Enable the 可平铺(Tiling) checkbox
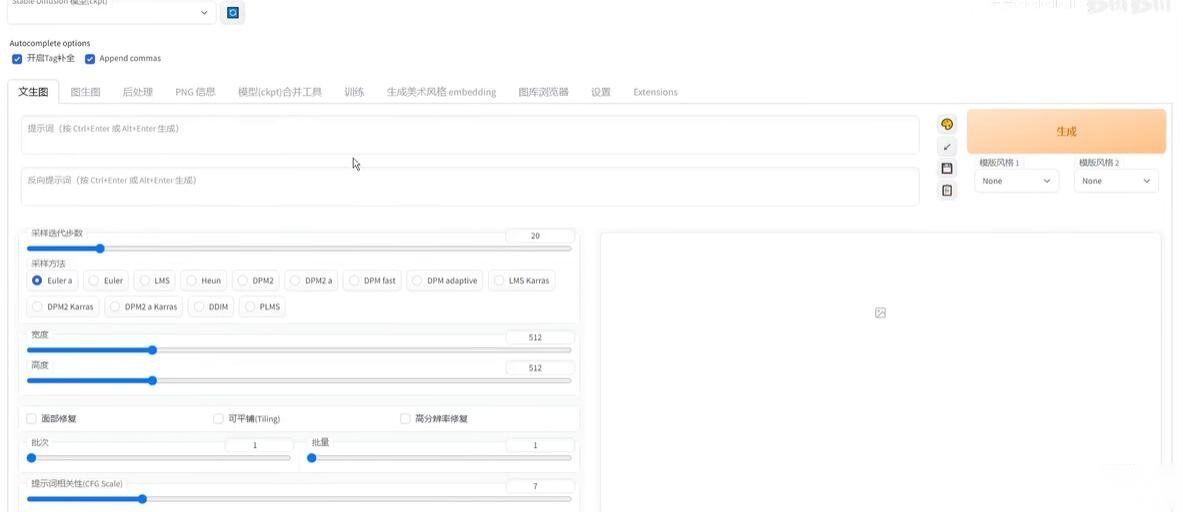This screenshot has height=512, width=1183. 219,418
